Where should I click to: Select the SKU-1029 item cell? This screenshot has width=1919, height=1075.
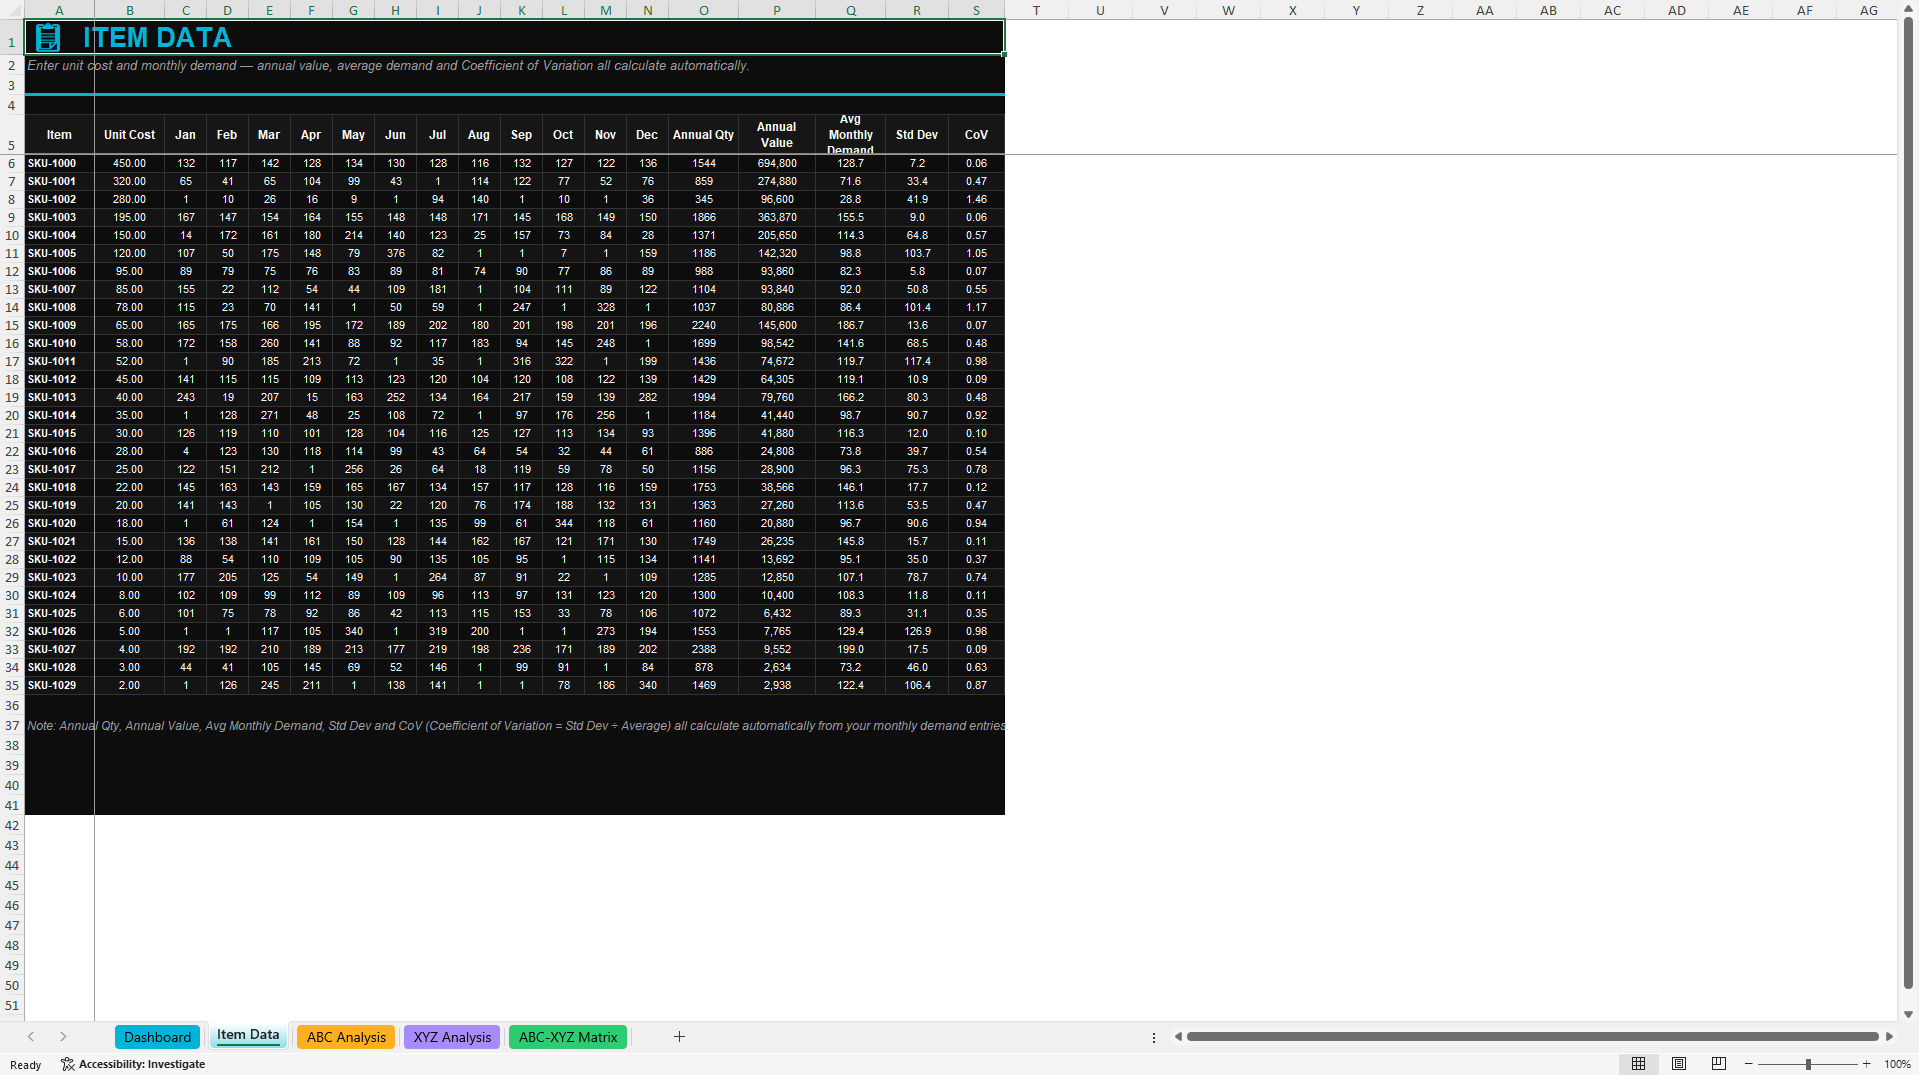[59, 685]
